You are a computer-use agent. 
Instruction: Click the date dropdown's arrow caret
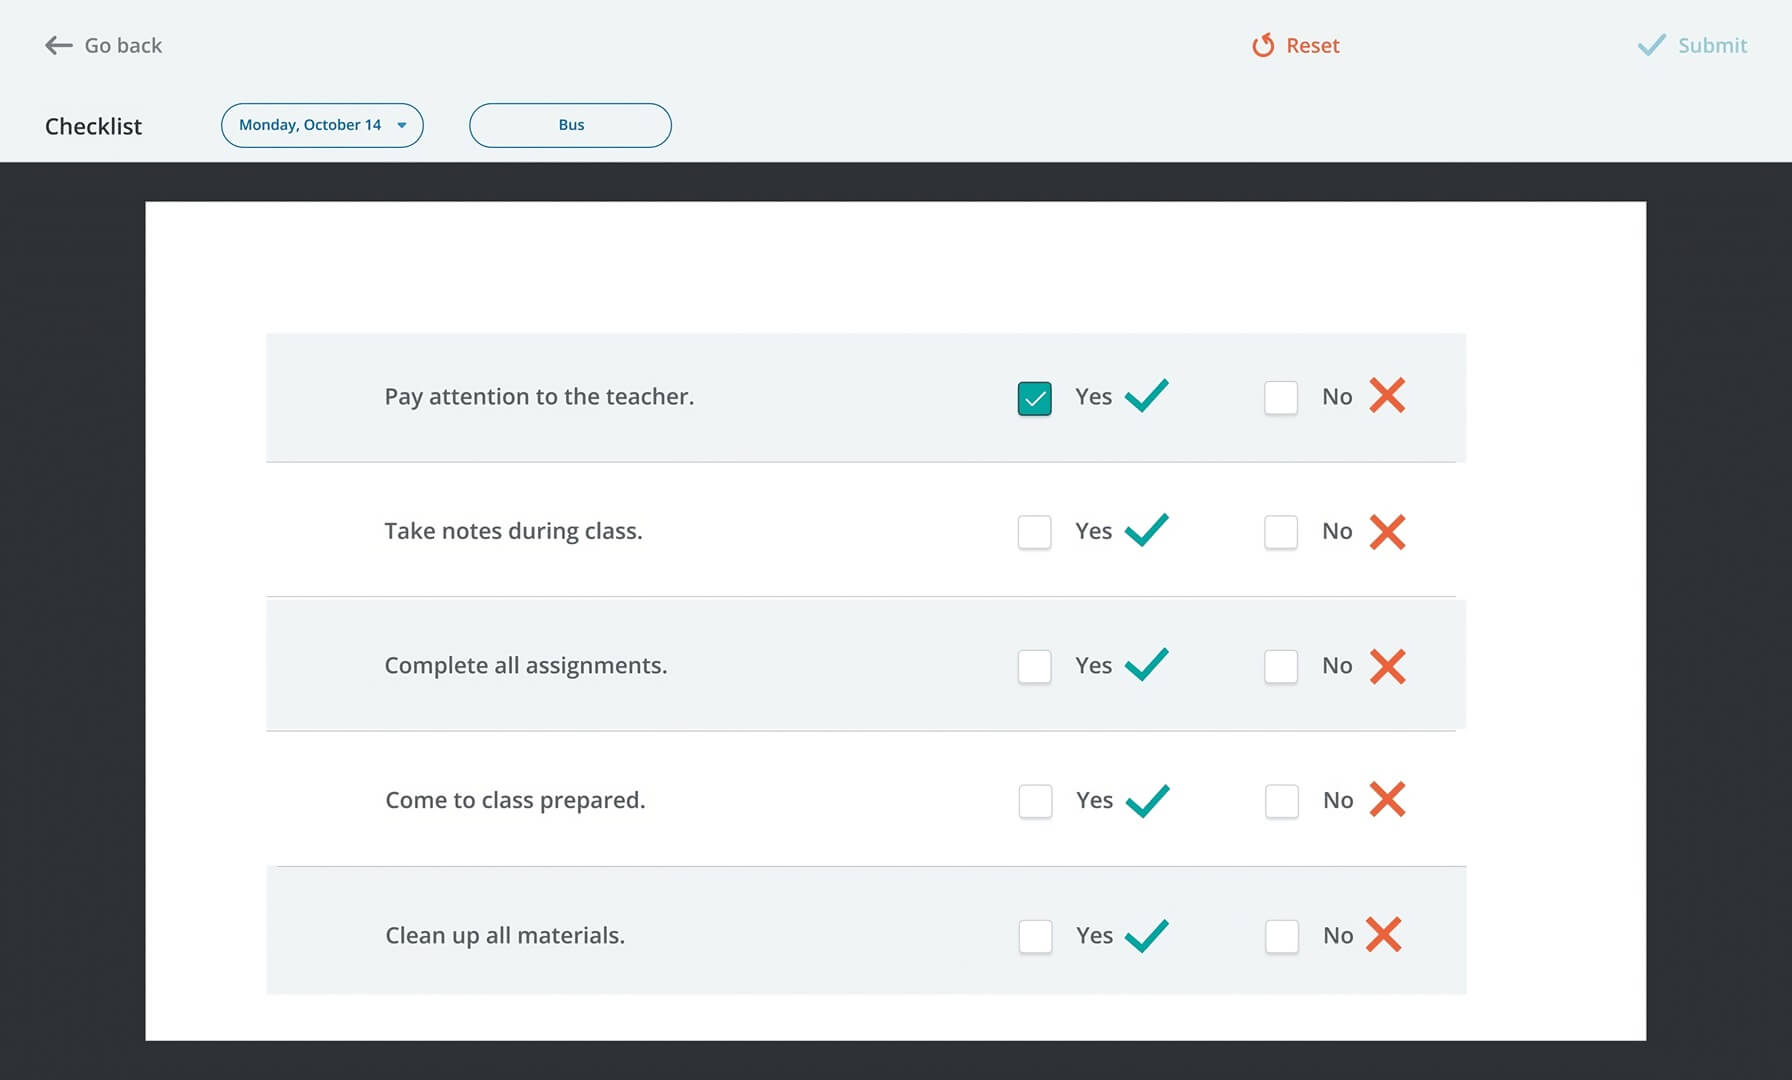402,126
